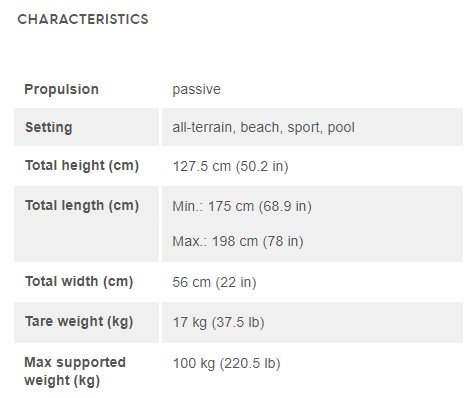Click the 56 cm (22 in) value
The height and width of the screenshot is (398, 472).
coord(214,282)
